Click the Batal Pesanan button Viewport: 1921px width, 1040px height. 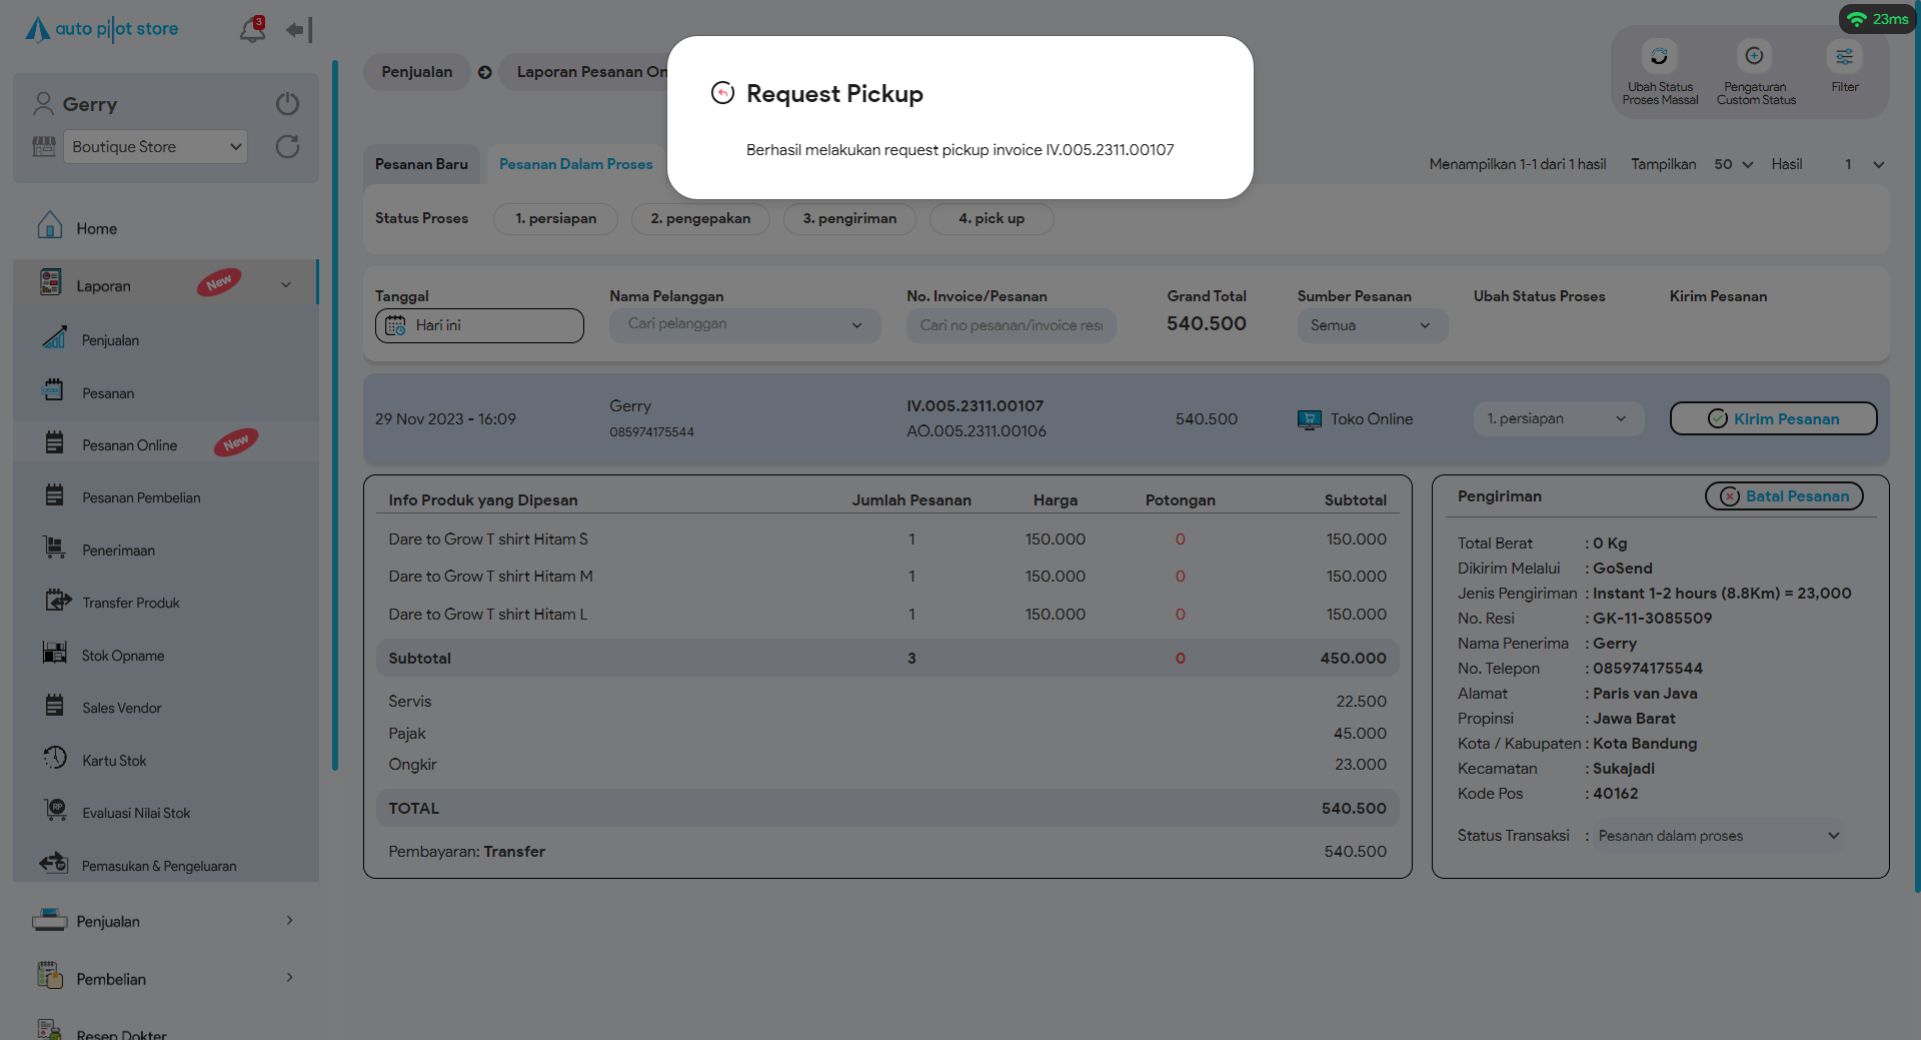[x=1783, y=496]
